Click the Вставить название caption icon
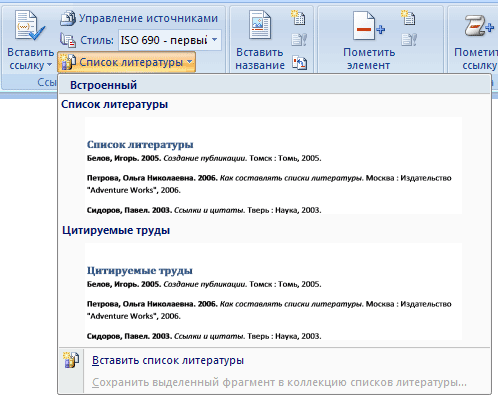This screenshot has width=498, height=407. 260,25
